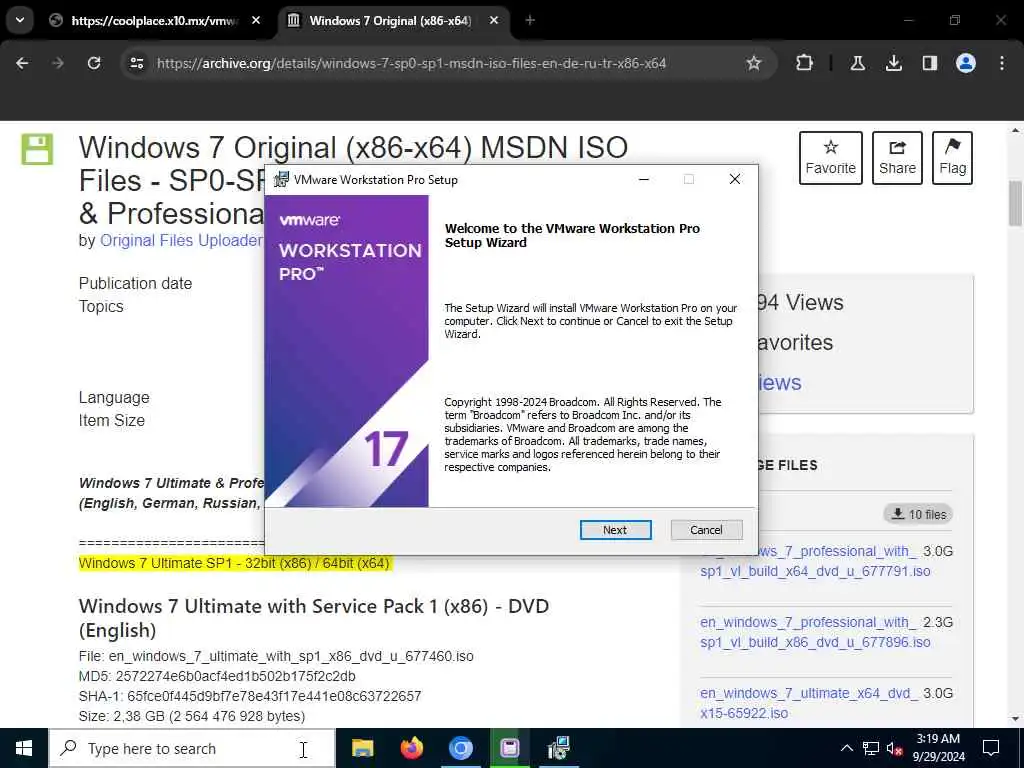Switch to the coolplace.x10.mx tab

point(154,21)
